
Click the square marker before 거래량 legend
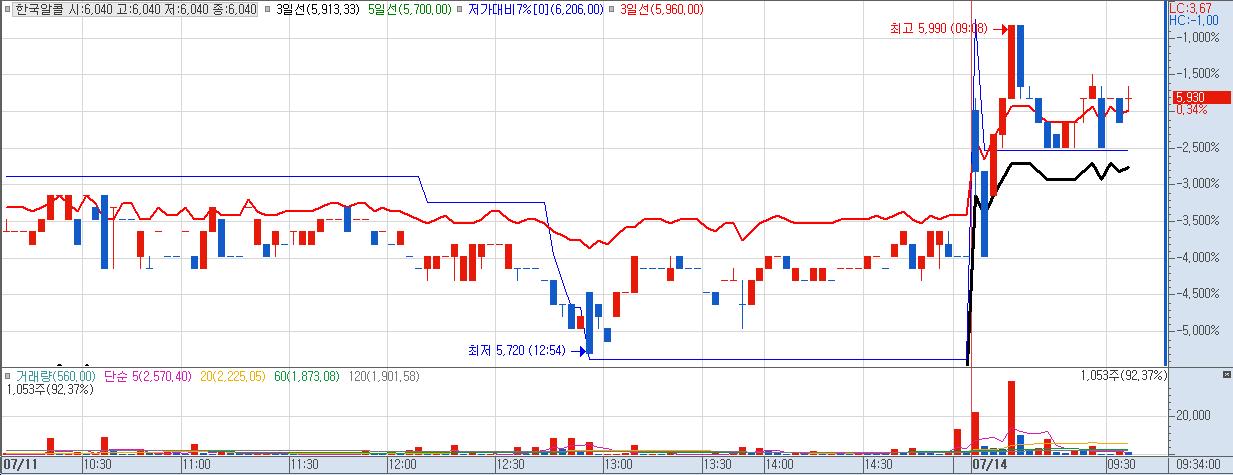7,376
